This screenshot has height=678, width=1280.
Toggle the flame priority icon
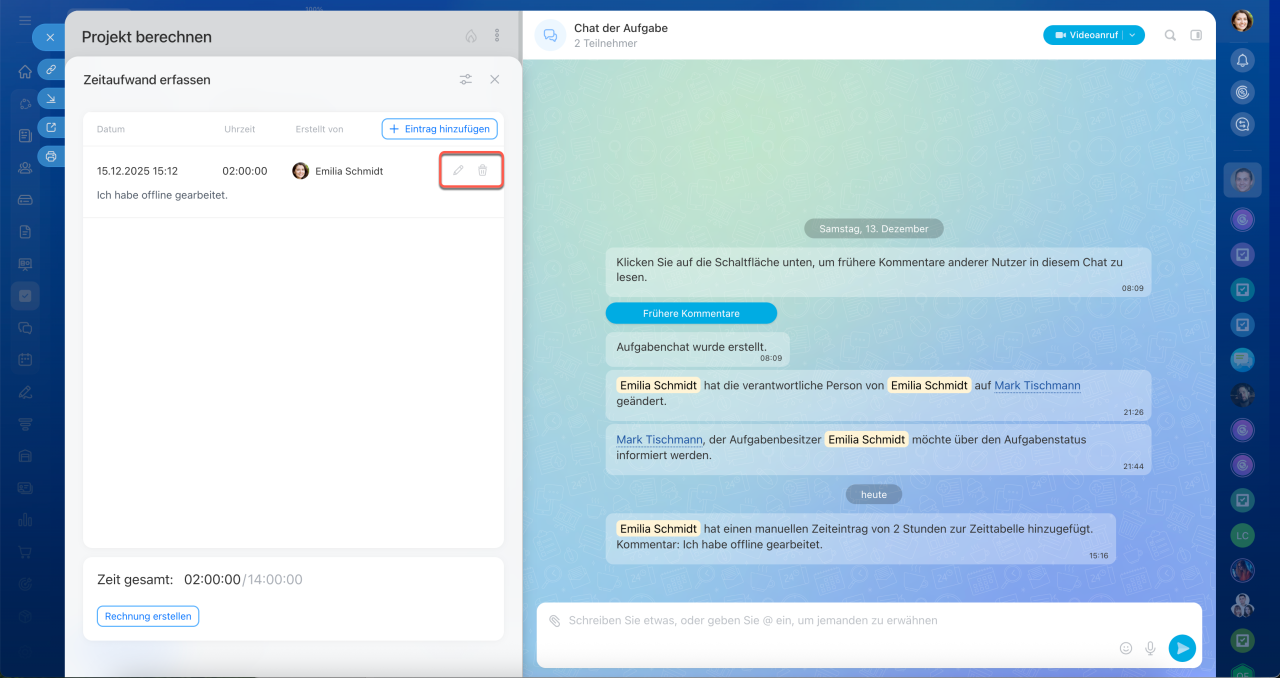coord(471,36)
